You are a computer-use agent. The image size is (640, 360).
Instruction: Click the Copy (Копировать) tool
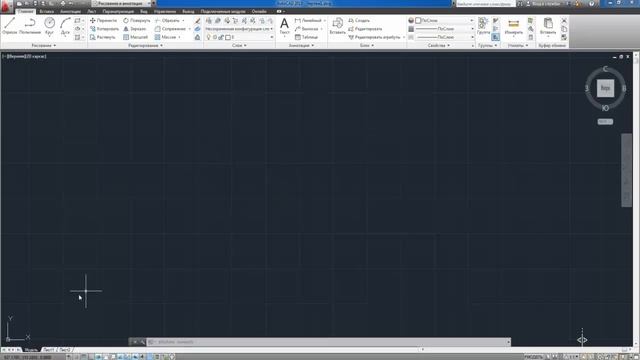coord(104,29)
